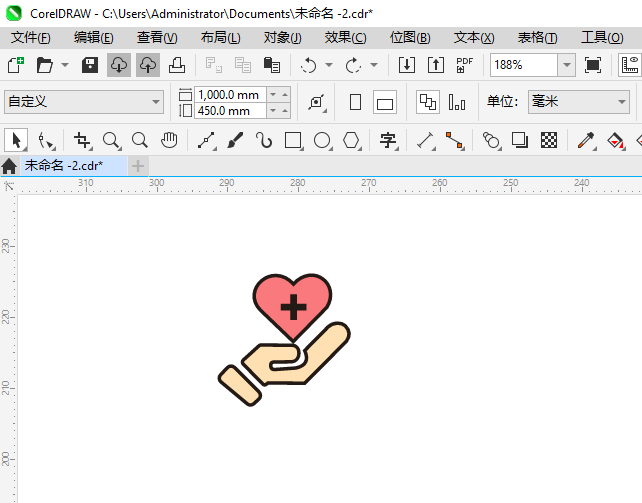Click the page height field 450.0 mm
Image resolution: width=642 pixels, height=503 pixels.
[231, 111]
